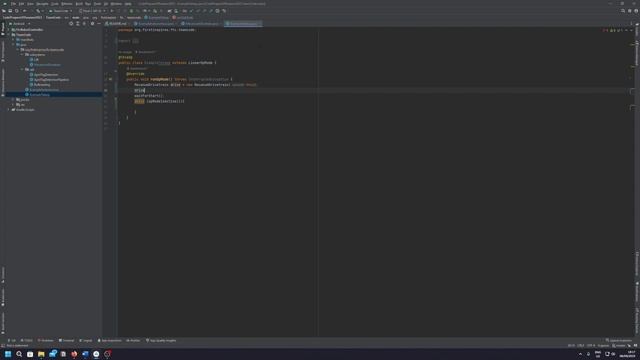Viewport: 640px width, 360px height.
Task: Toggle the Problems tool window
Action: 46,340
